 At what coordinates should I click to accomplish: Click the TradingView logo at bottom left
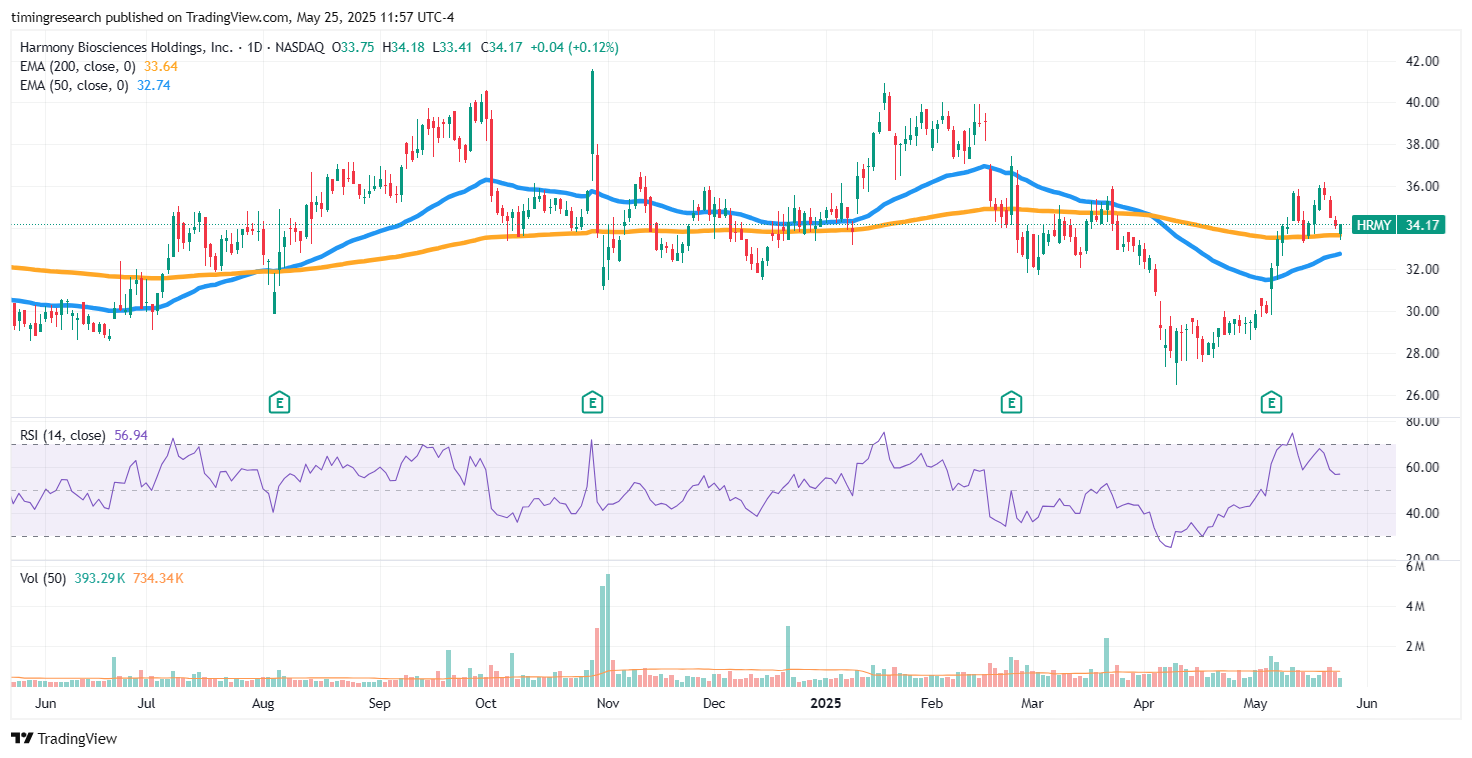[x=64, y=738]
